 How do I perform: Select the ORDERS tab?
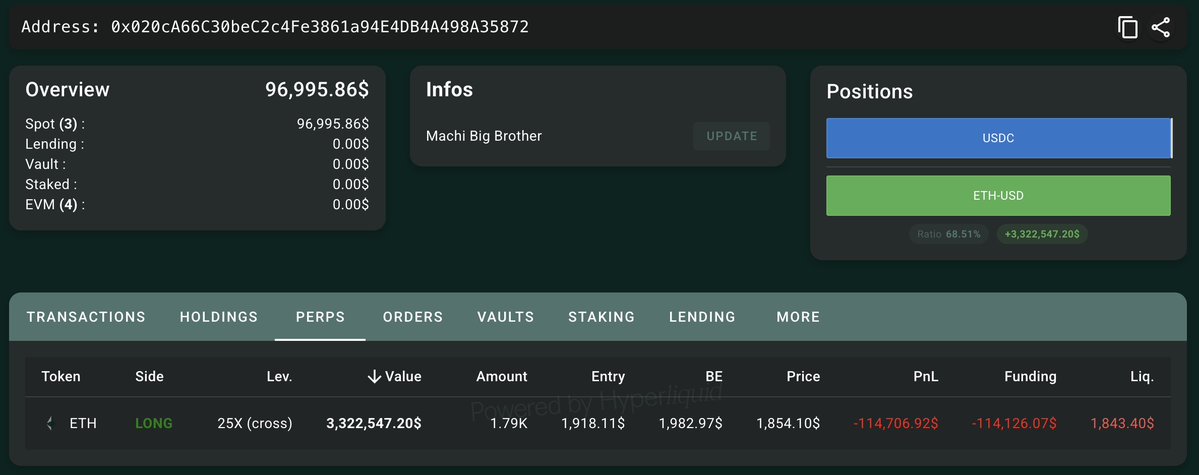click(413, 317)
